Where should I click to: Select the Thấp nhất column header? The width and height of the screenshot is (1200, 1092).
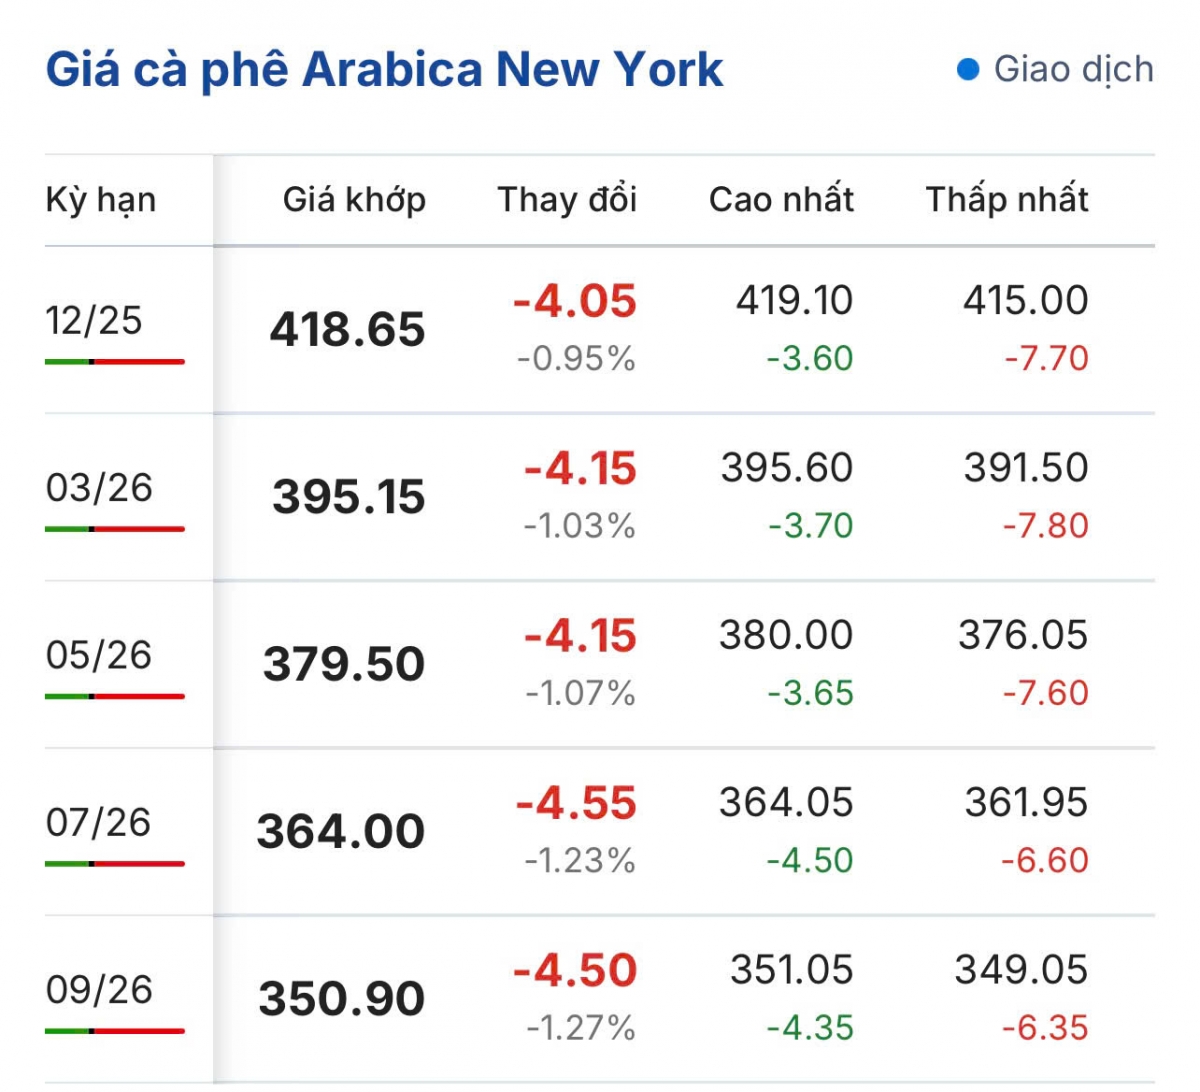click(x=1007, y=200)
